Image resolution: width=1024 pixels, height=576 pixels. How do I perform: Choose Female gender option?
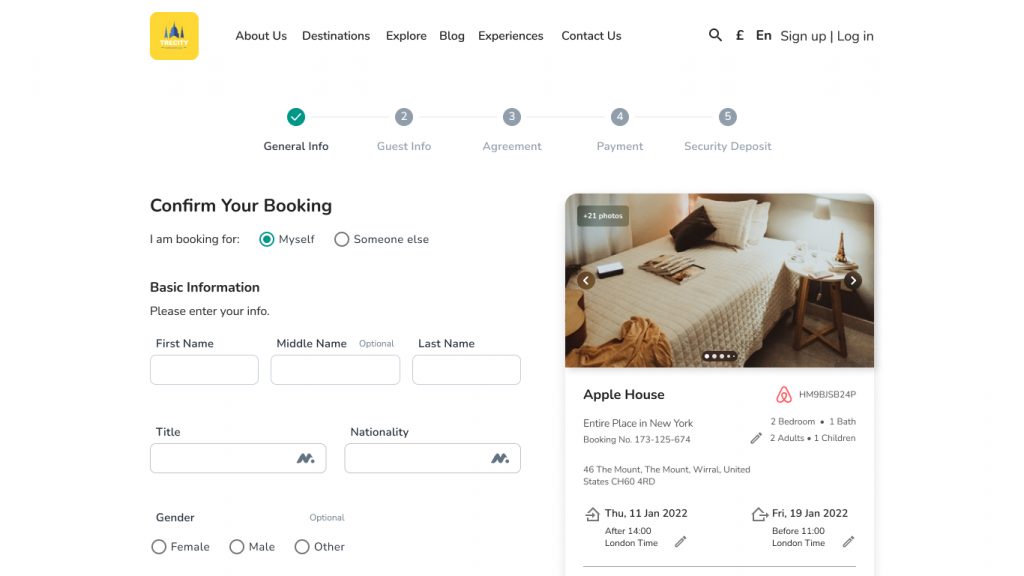(159, 547)
